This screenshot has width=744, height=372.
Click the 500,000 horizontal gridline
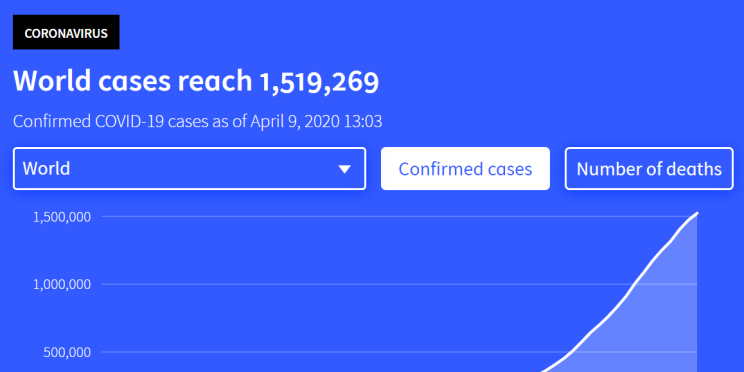tap(332, 352)
